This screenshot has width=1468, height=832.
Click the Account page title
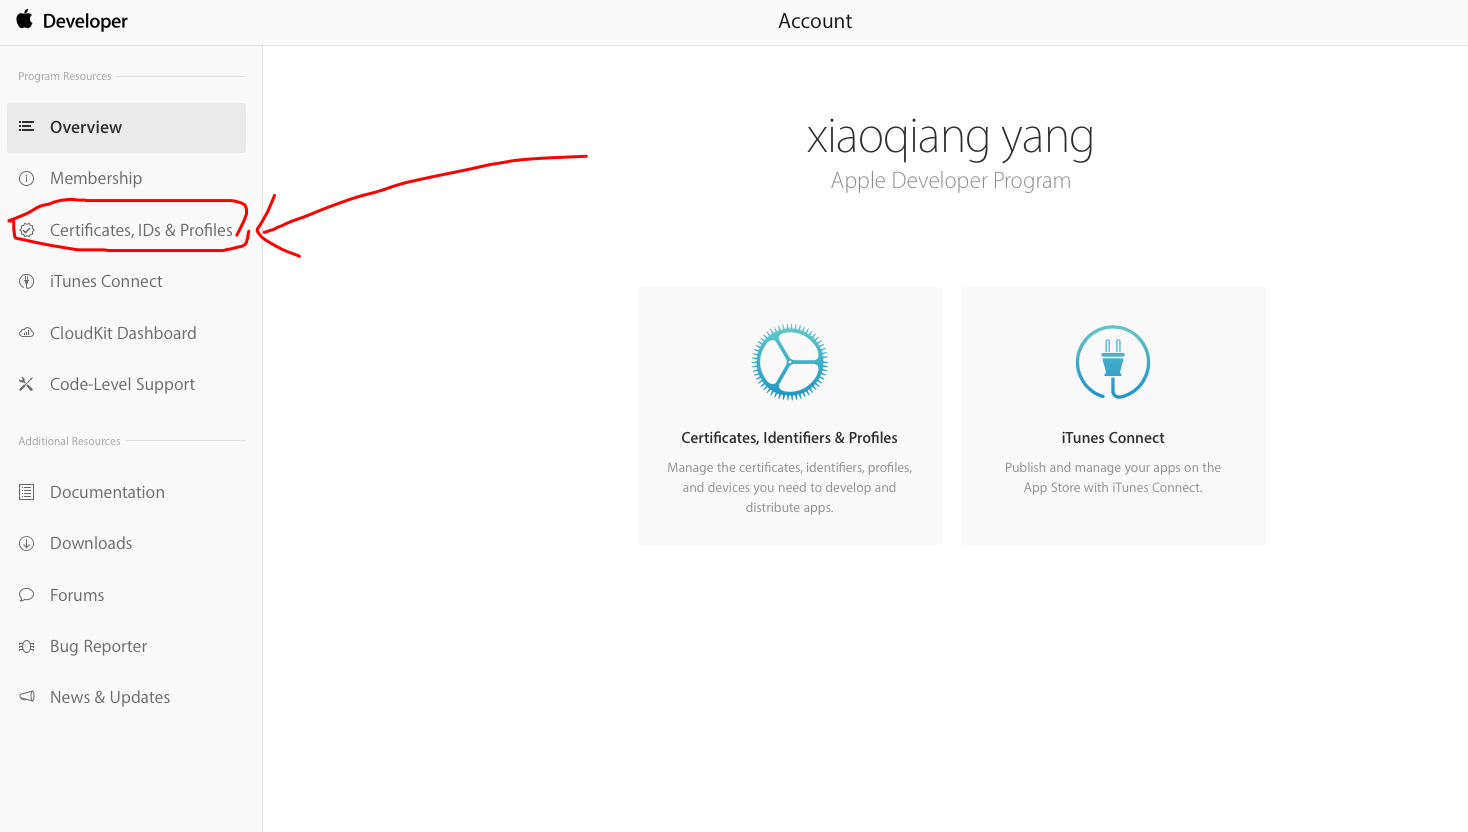(815, 21)
